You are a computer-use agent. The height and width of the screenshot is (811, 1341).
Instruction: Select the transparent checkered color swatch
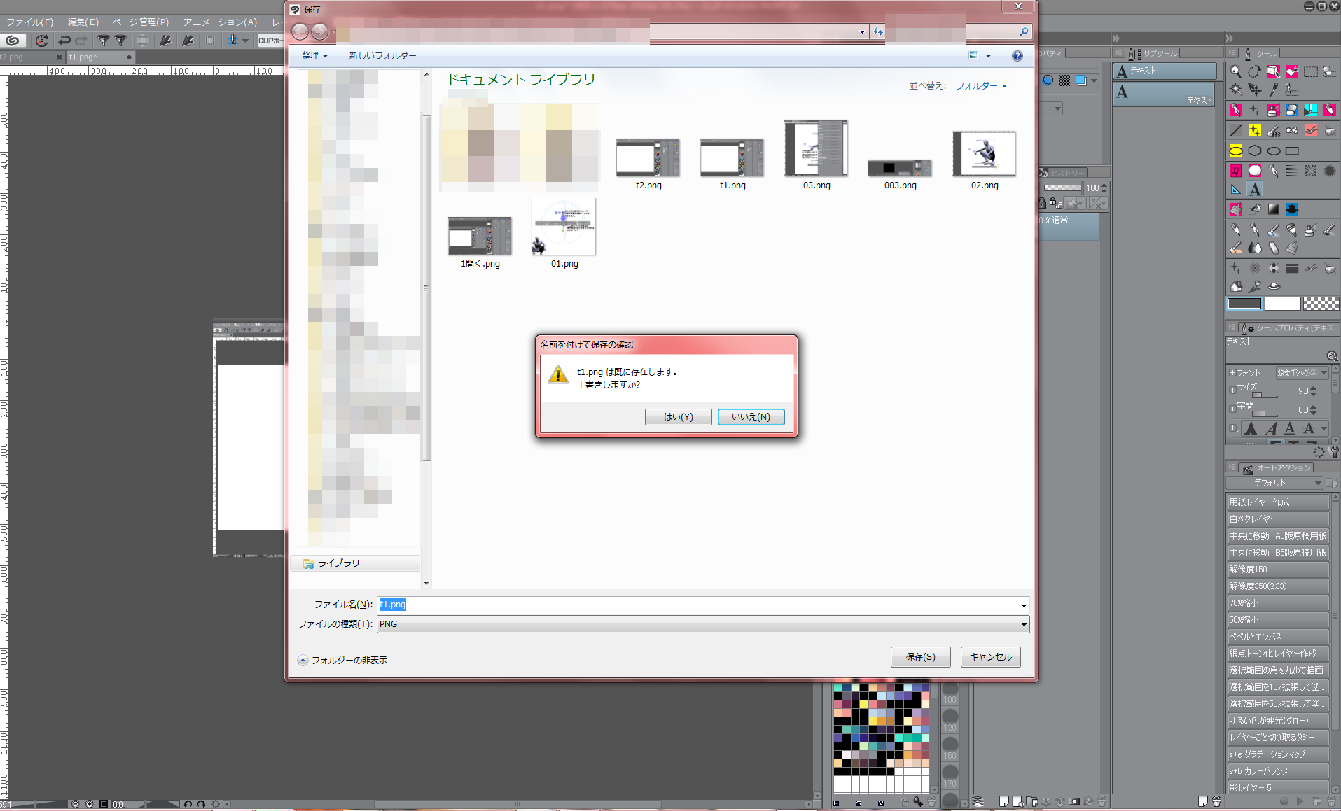(1321, 304)
